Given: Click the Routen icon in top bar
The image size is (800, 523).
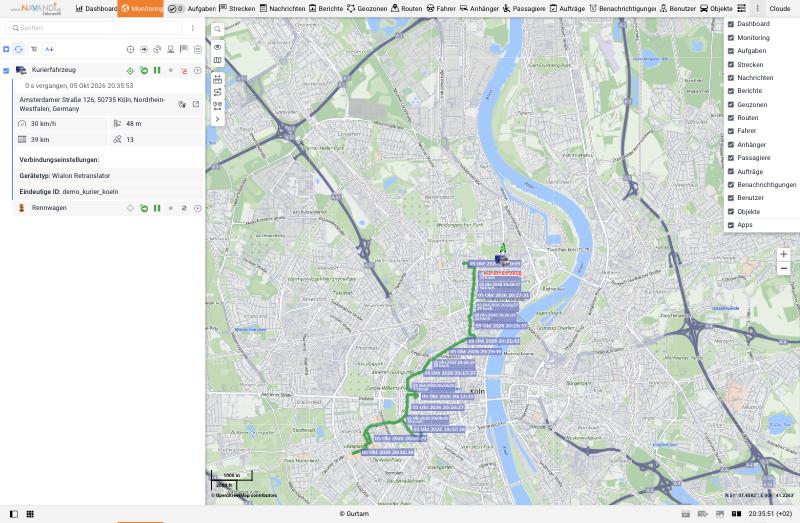Looking at the screenshot, I should click(x=395, y=9).
